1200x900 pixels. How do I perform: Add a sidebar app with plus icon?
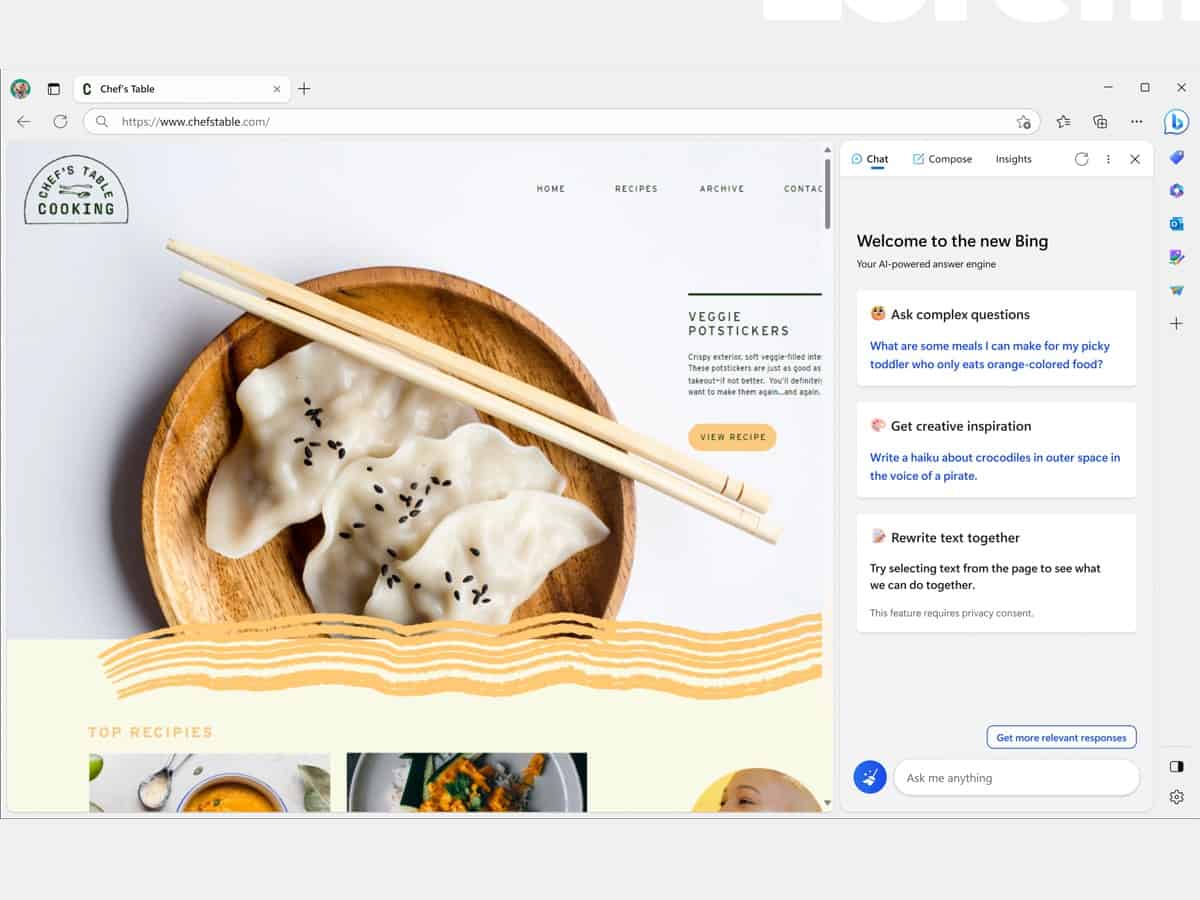tap(1176, 323)
